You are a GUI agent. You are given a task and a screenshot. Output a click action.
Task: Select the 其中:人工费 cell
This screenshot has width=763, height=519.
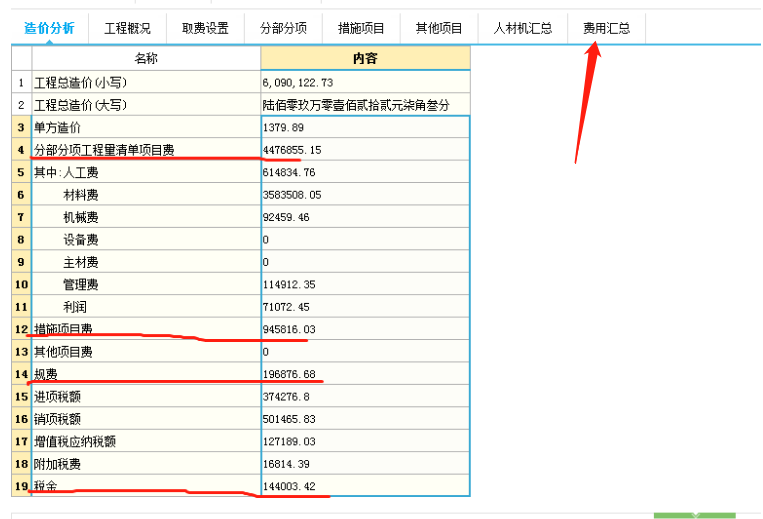point(146,172)
